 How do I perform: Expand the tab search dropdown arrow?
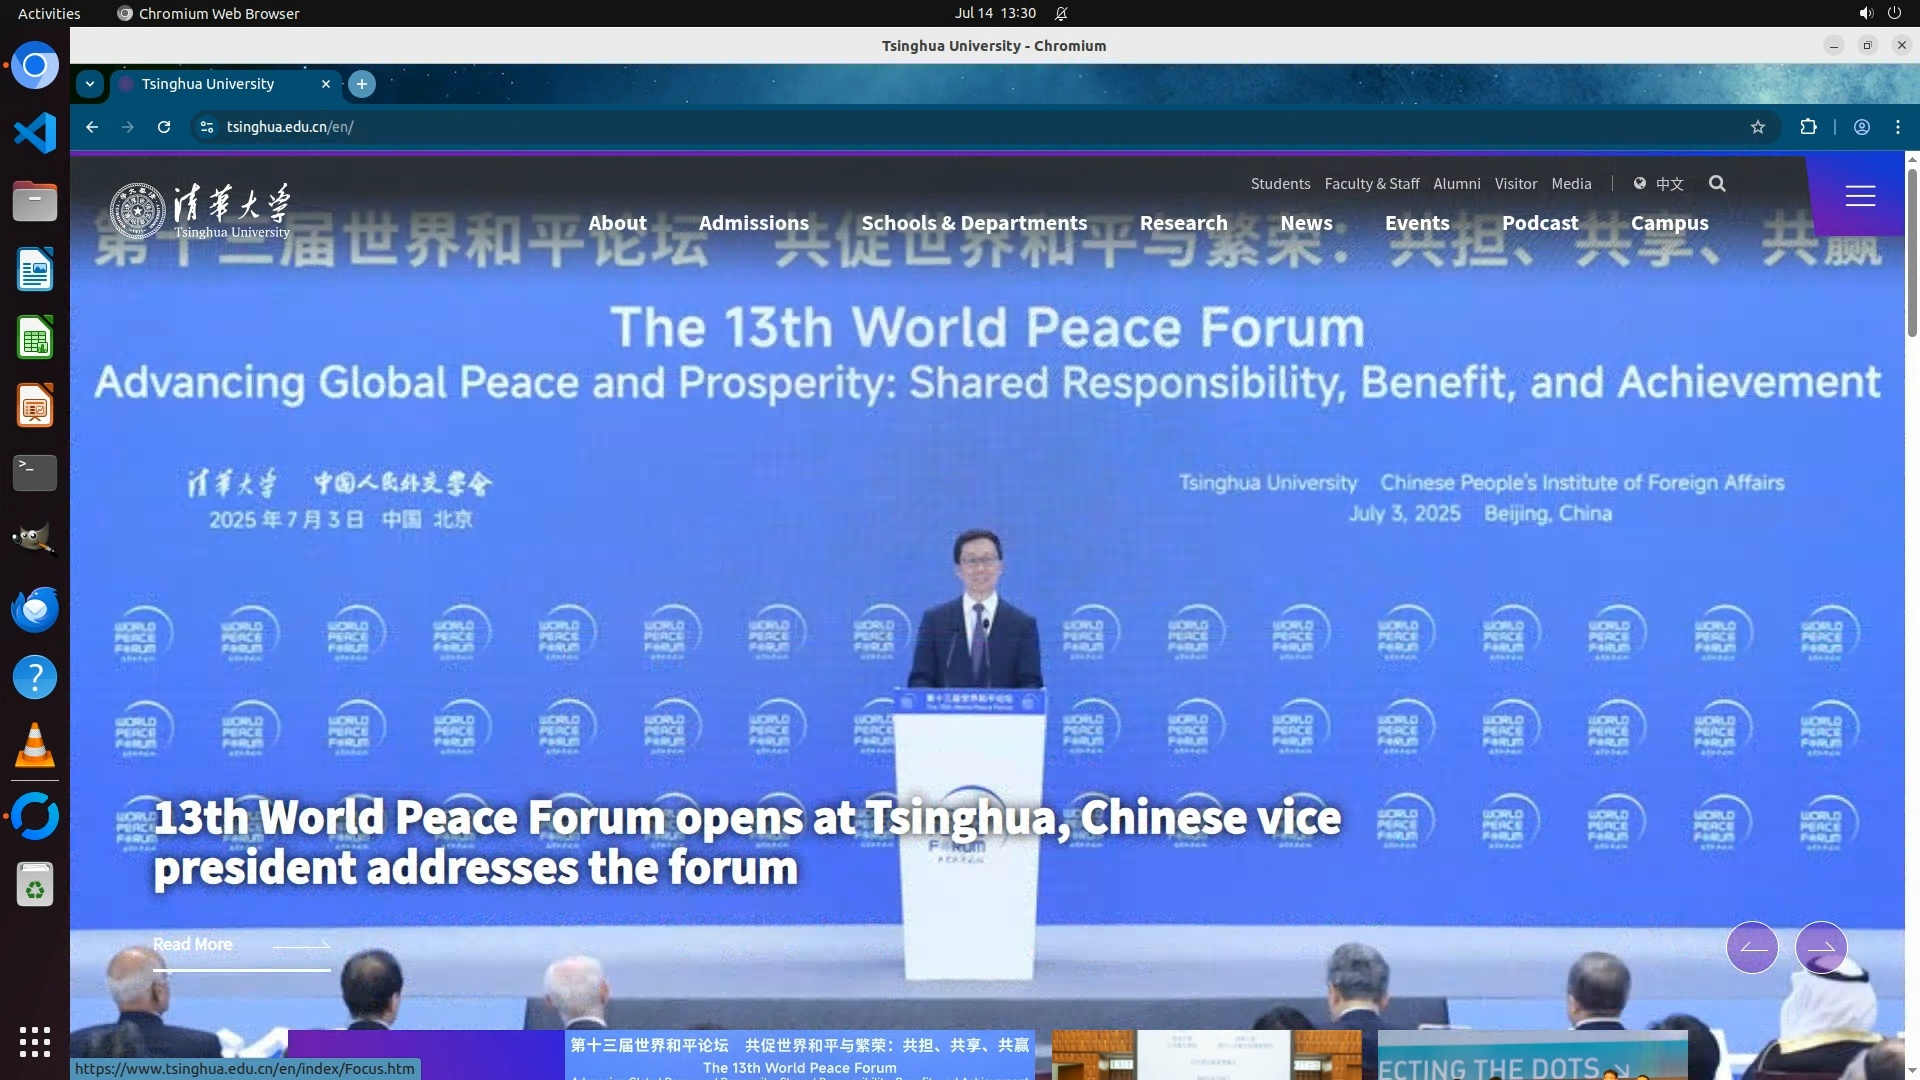click(90, 84)
